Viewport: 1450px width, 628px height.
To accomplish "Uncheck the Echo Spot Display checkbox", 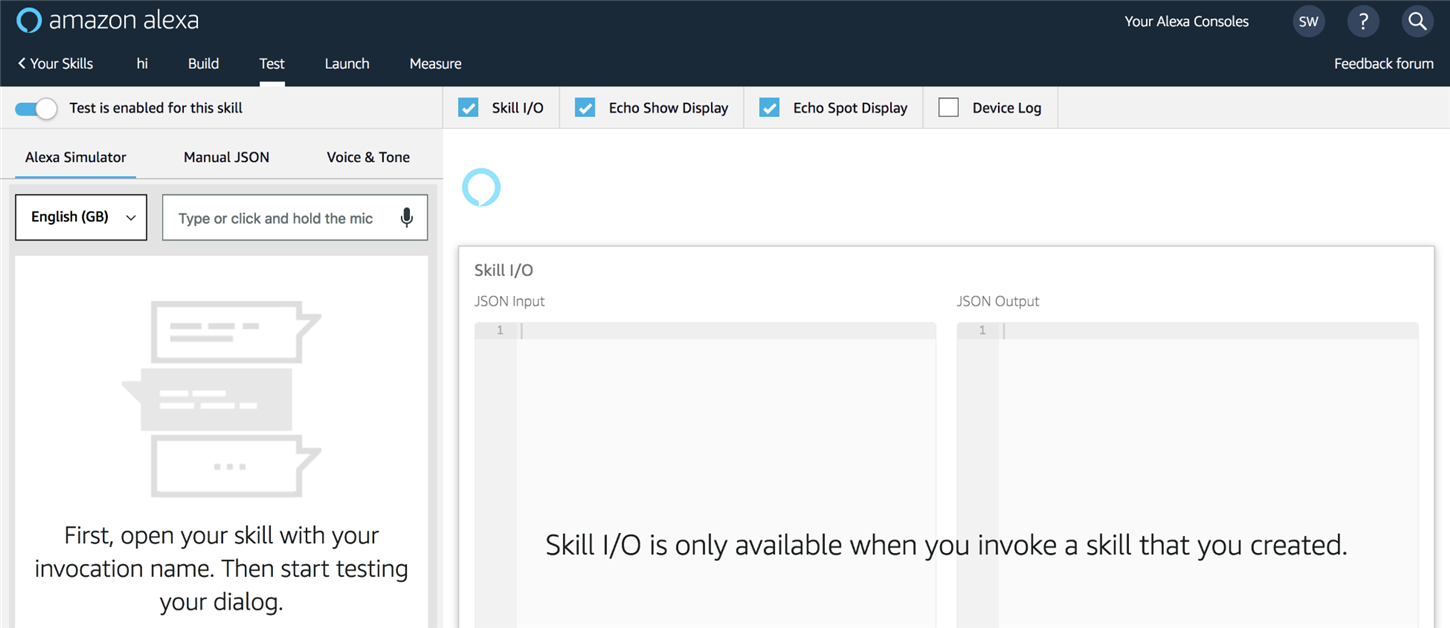I will [x=769, y=107].
